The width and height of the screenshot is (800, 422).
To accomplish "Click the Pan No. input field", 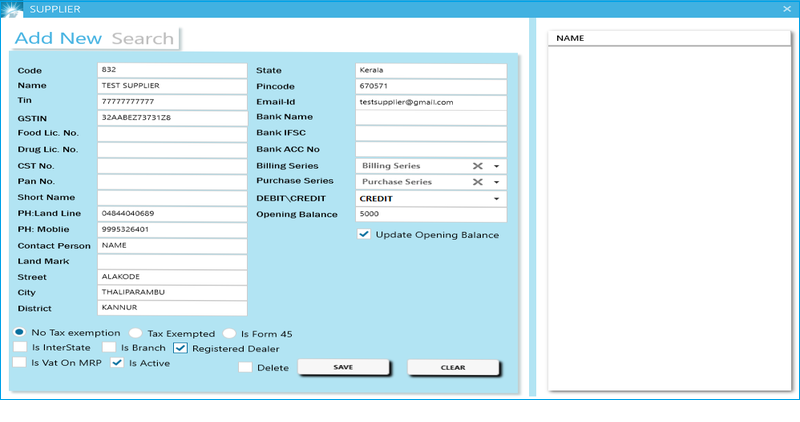I will [172, 182].
